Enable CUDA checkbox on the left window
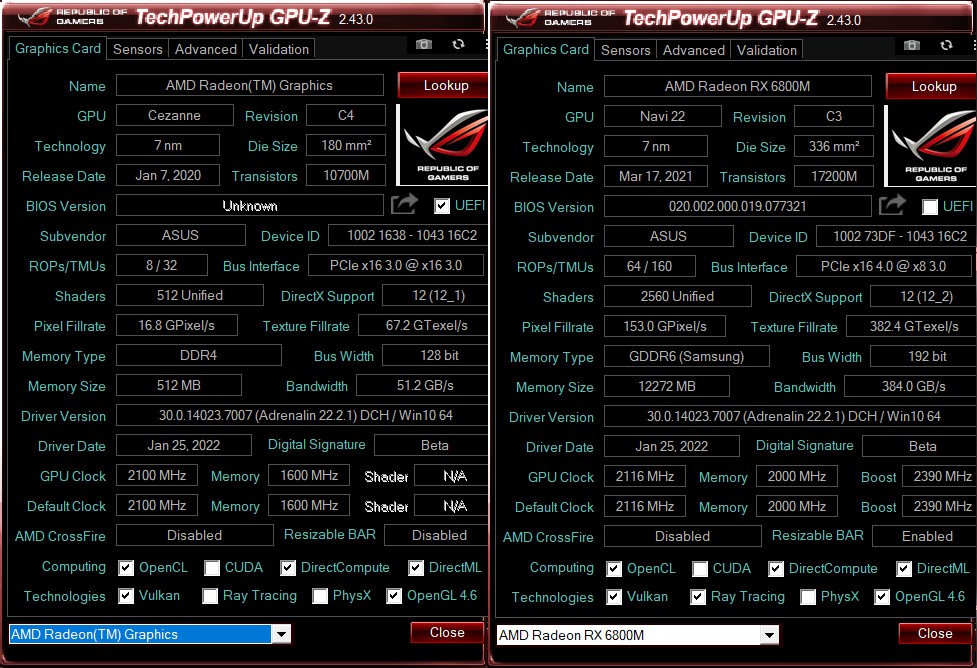 [x=211, y=568]
